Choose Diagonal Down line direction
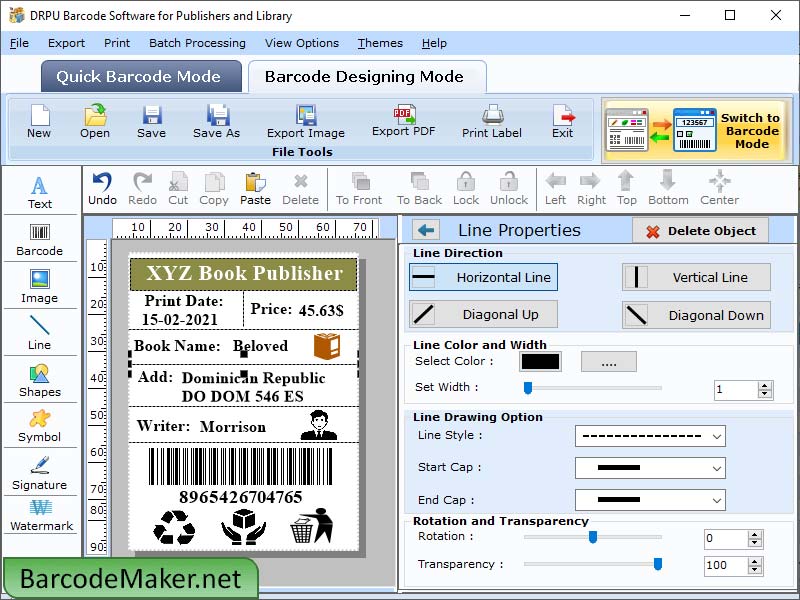Viewport: 800px width, 600px height. point(696,314)
